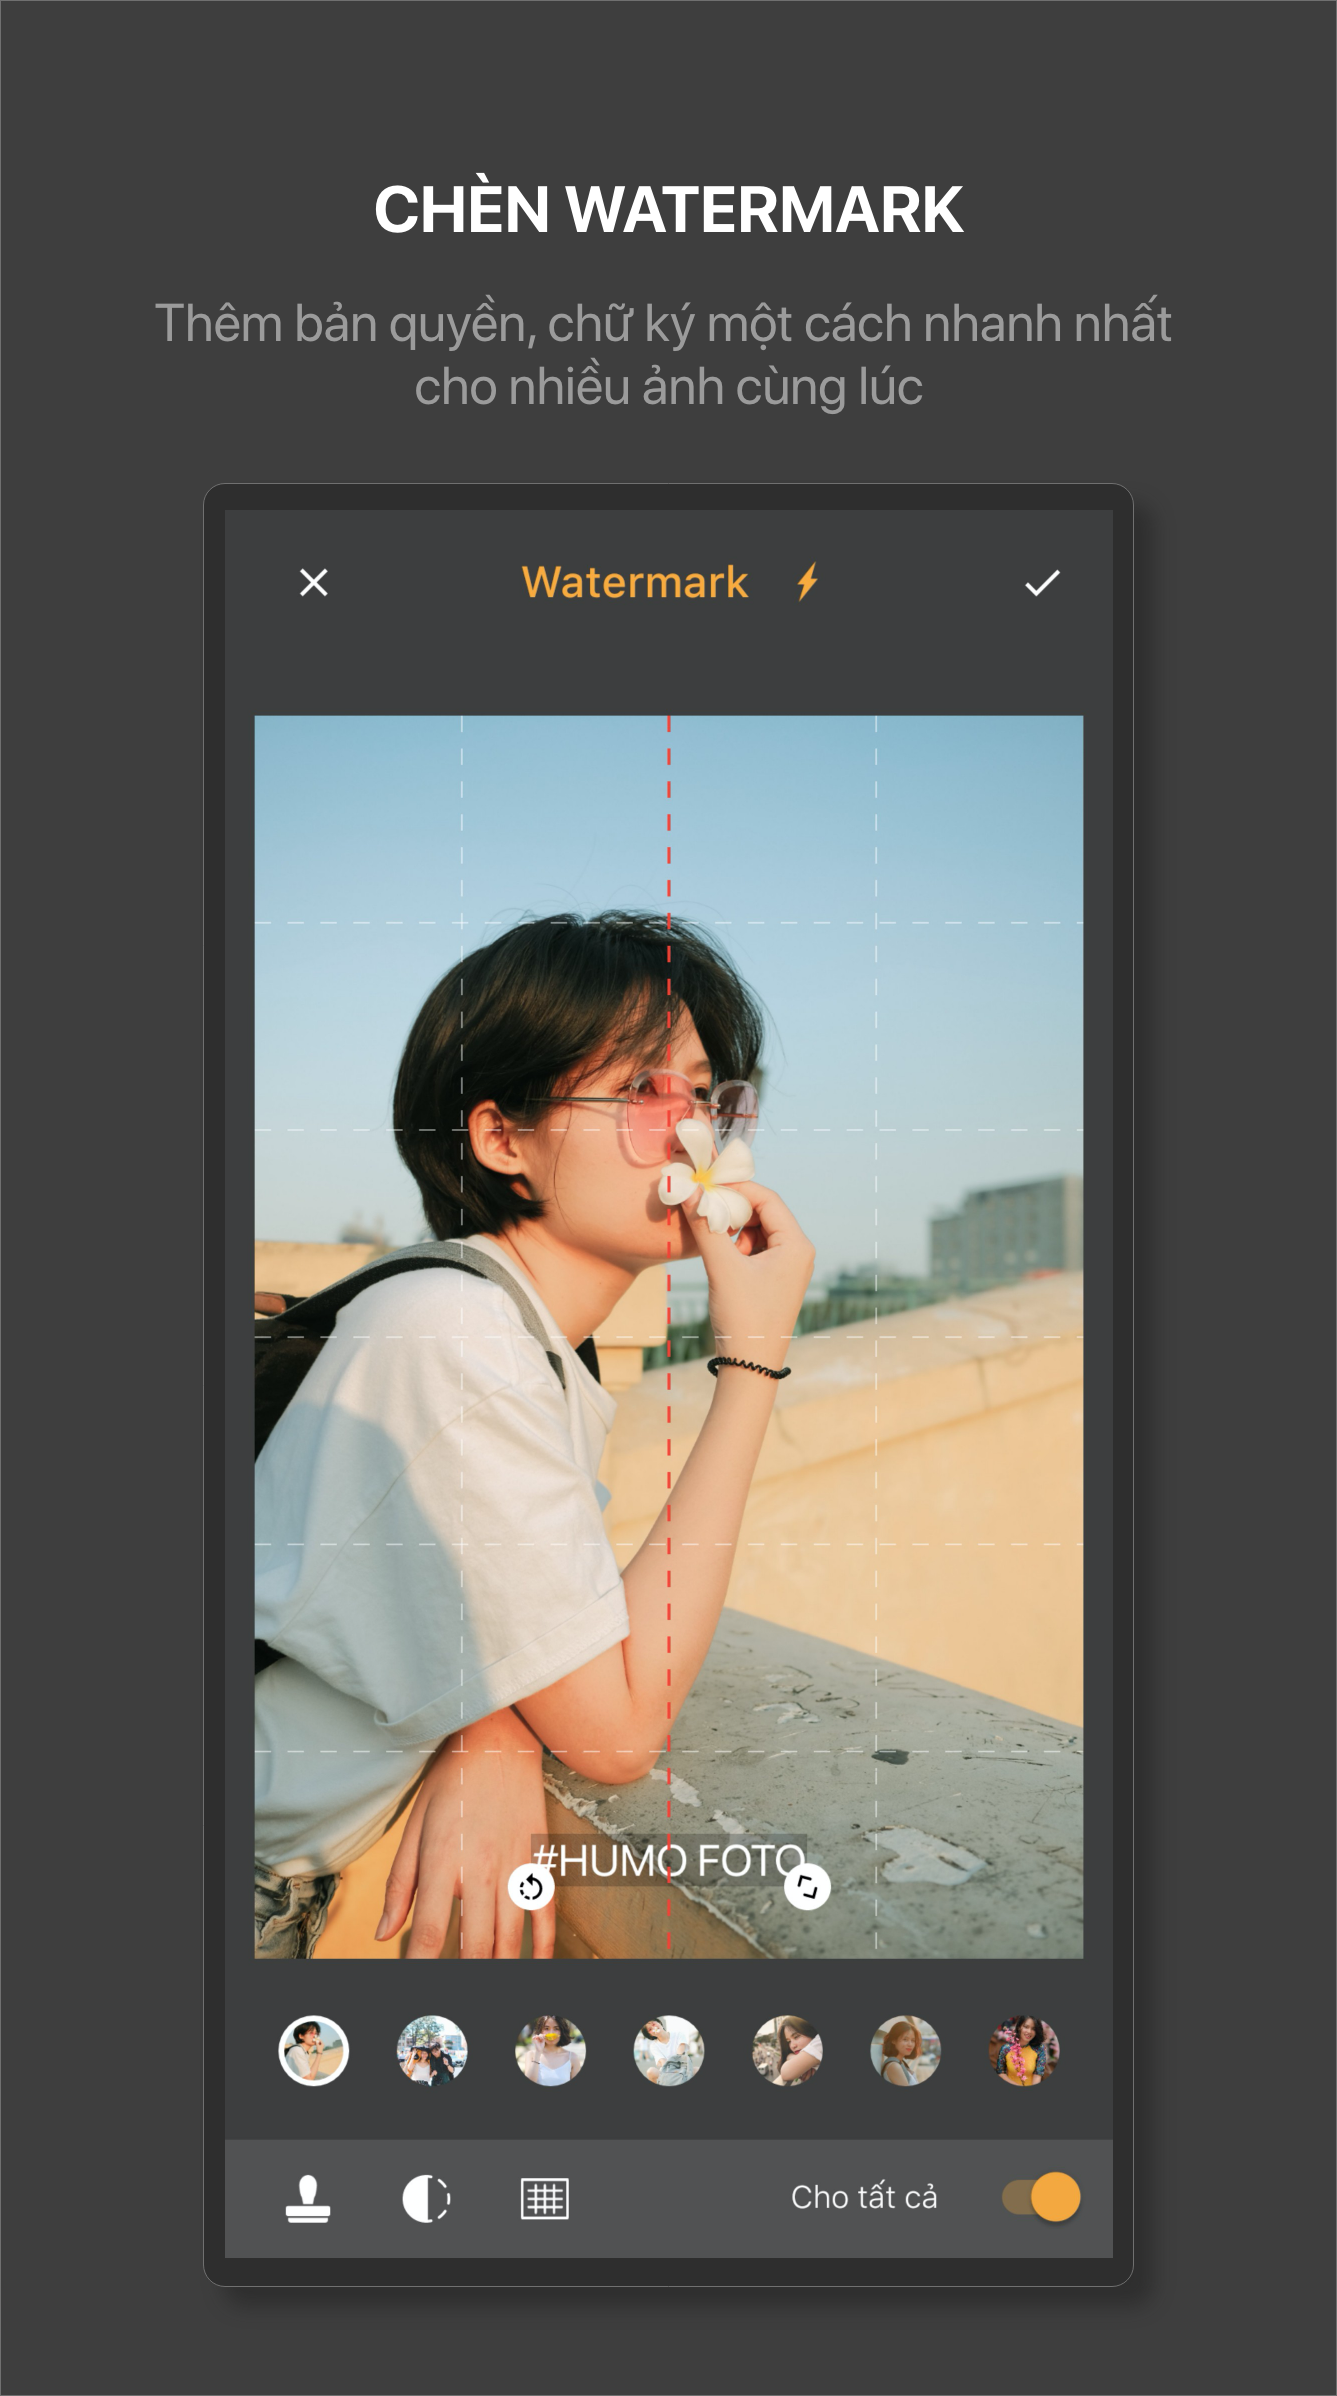
Task: Tap the main photo preview
Action: pyautogui.click(x=669, y=1337)
